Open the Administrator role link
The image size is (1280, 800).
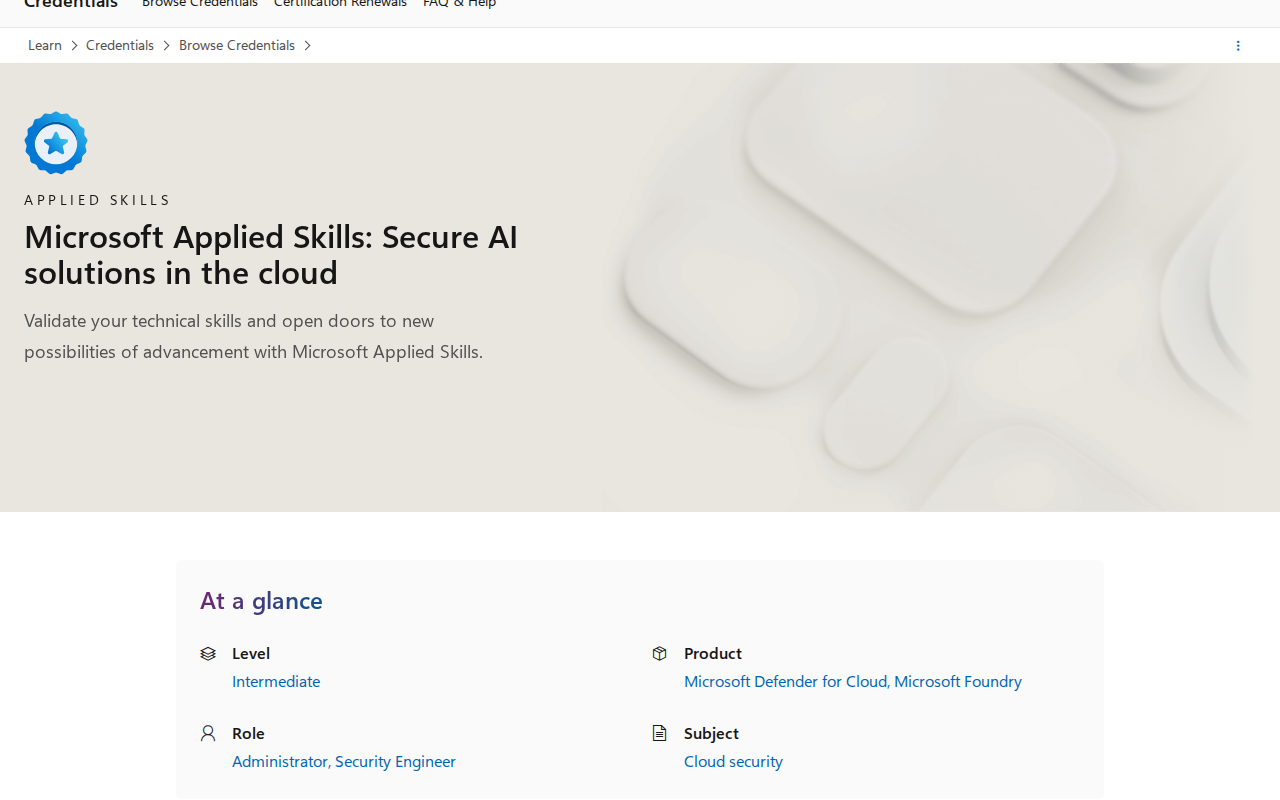279,761
